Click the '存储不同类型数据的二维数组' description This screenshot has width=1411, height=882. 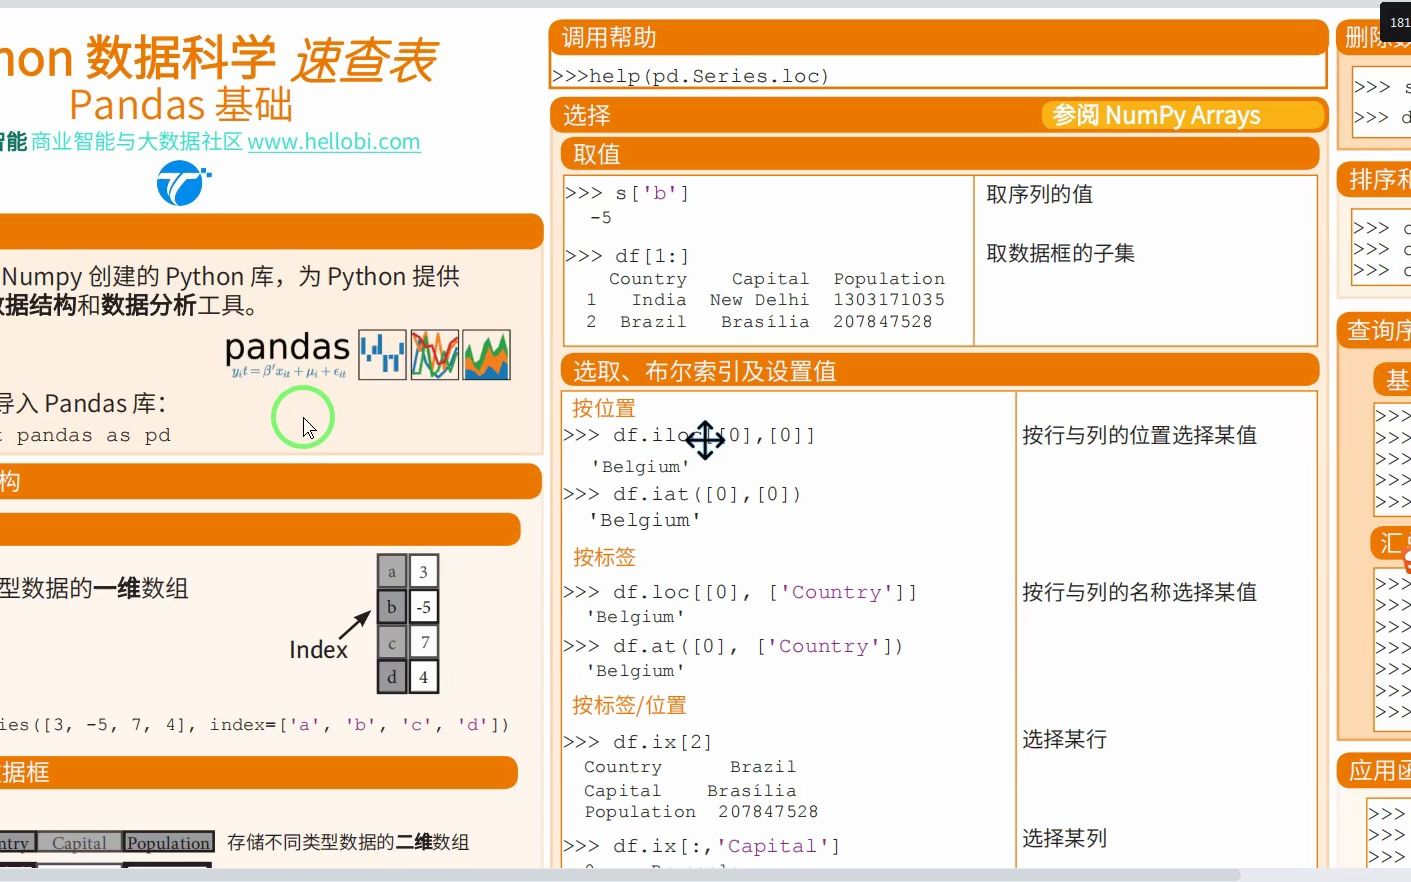348,842
